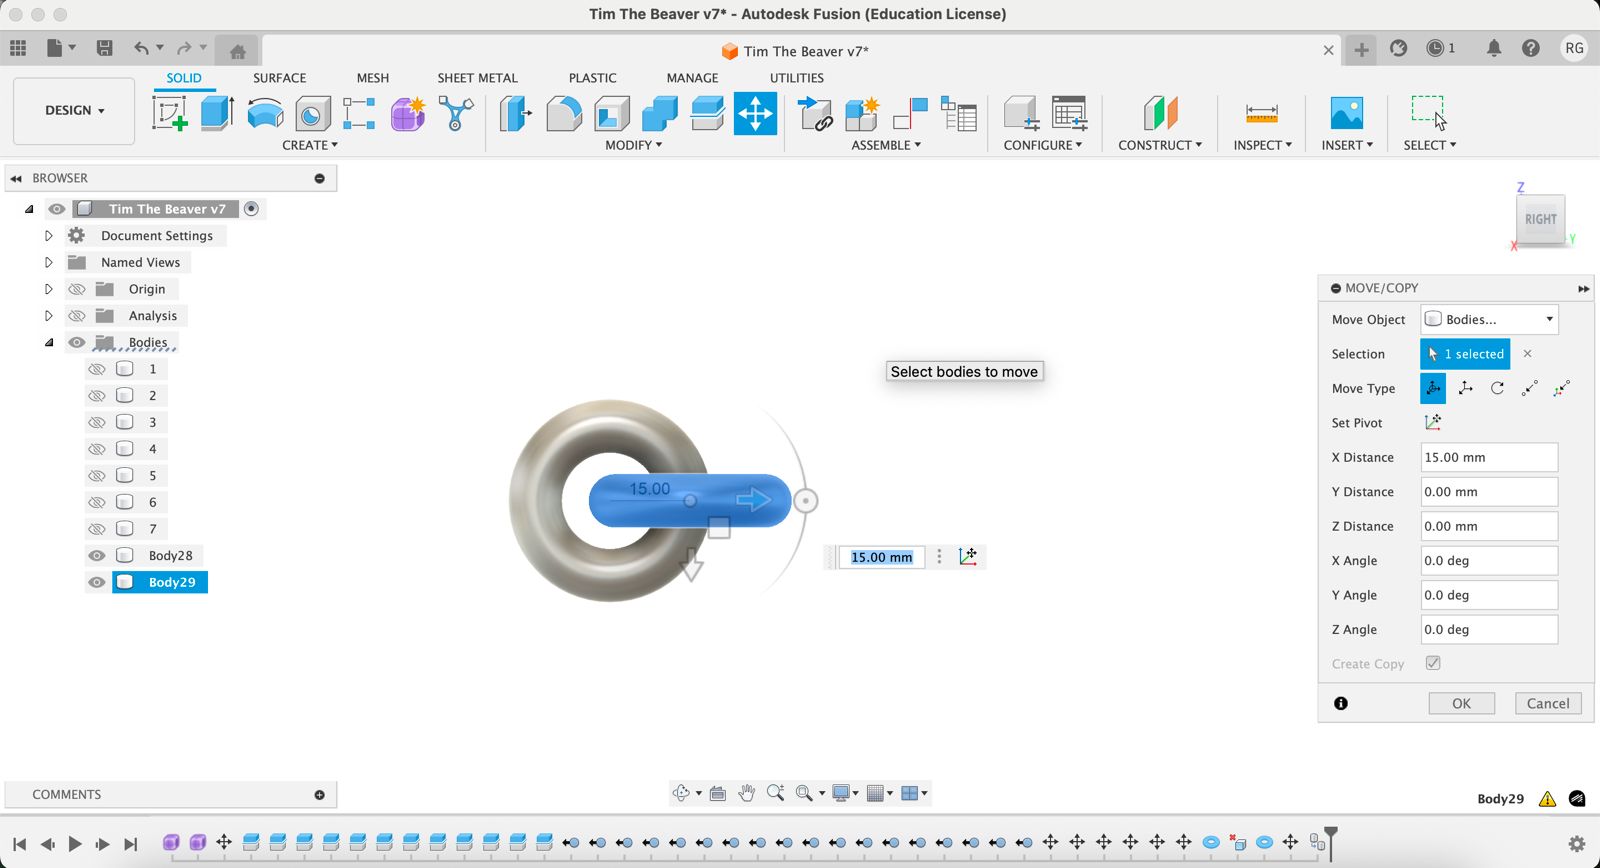Open the DESIGN workspace dropdown

74,111
